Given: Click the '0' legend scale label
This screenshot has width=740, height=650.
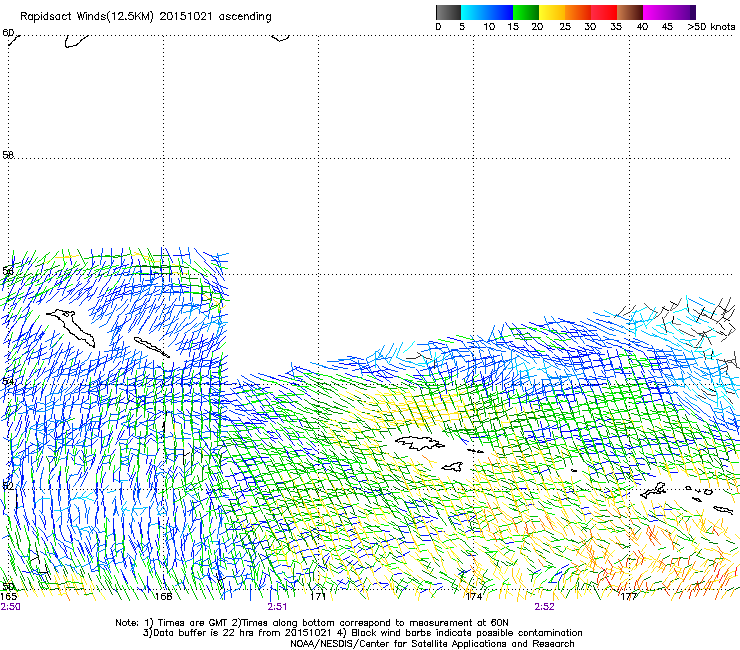Looking at the screenshot, I should pyautogui.click(x=438, y=27).
